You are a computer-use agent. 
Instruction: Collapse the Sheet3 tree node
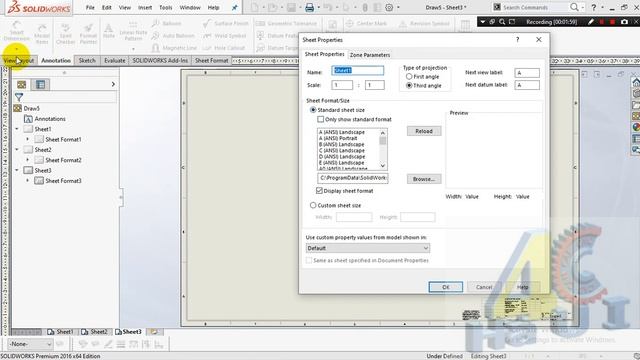click(x=17, y=170)
